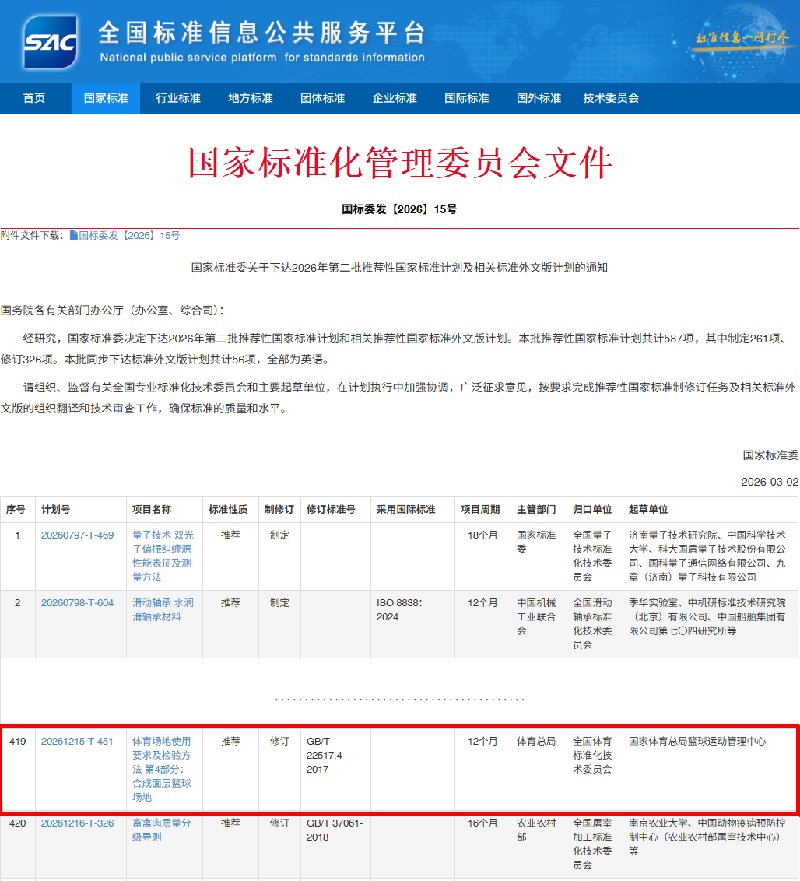Screen dimensions: 800x881
Task: Switch to the 地方标准 navigation tab
Action: tap(250, 98)
